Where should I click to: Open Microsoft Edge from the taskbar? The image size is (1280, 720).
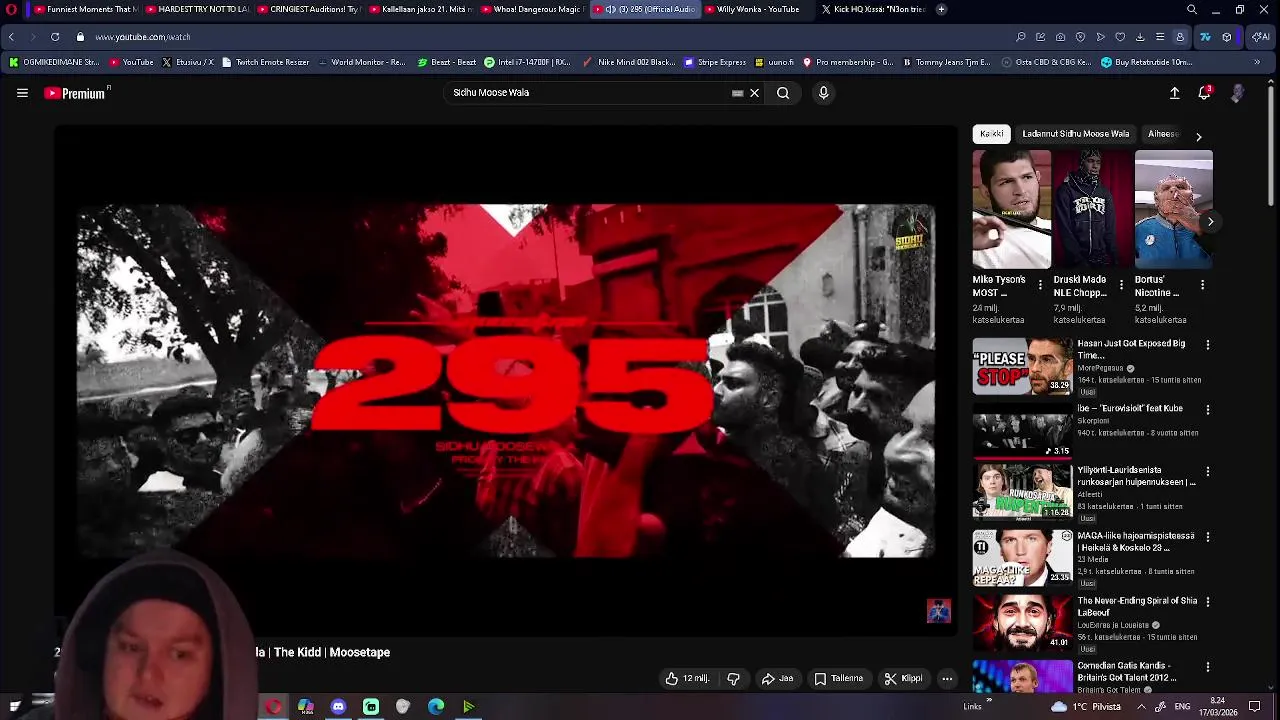click(436, 707)
